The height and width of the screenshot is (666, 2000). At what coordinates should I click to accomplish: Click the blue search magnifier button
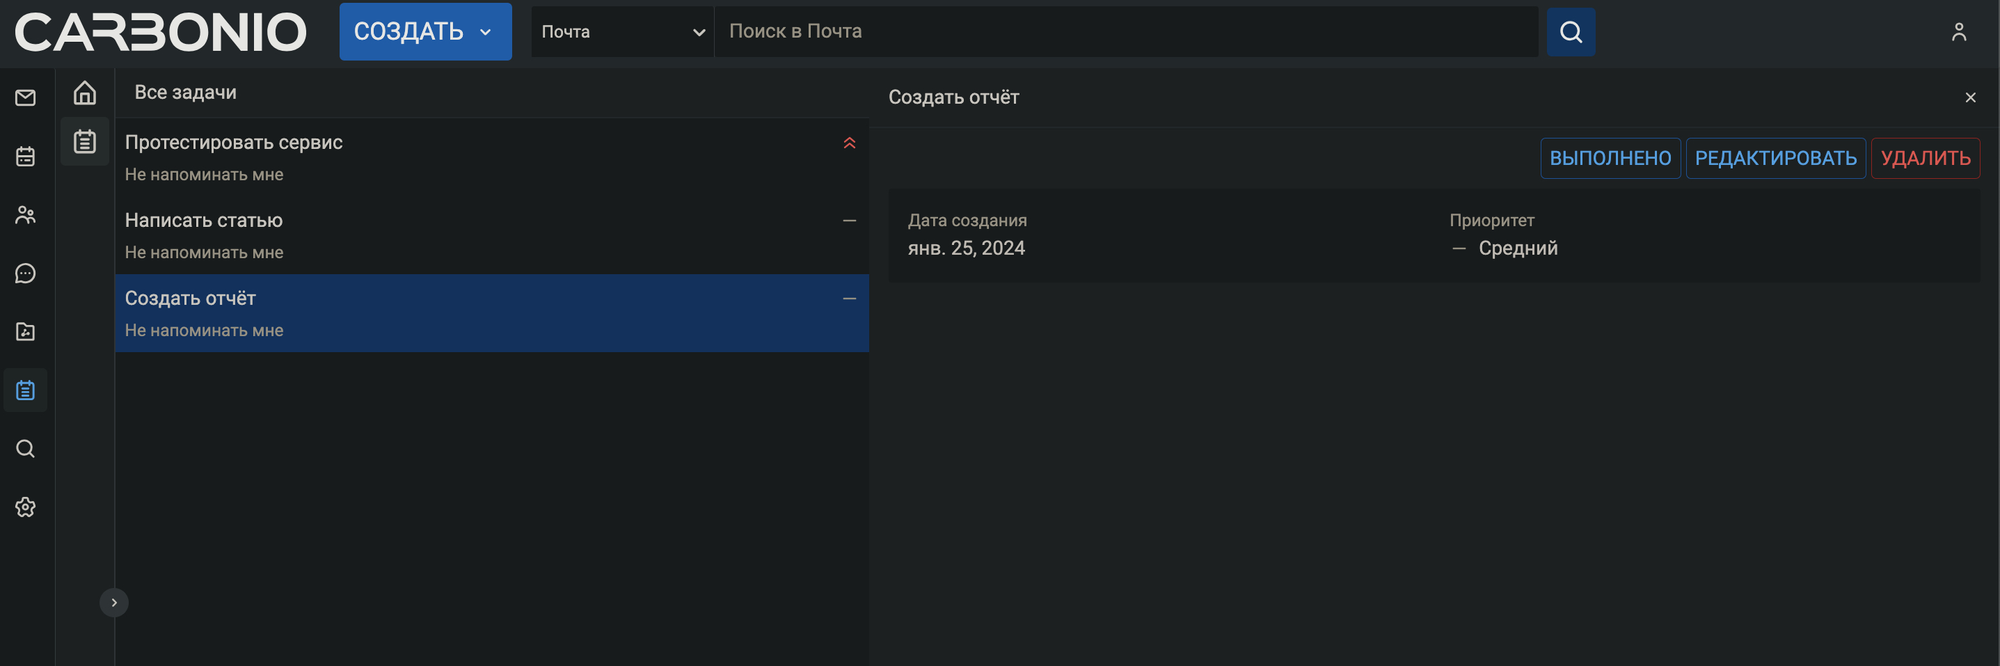(1571, 32)
